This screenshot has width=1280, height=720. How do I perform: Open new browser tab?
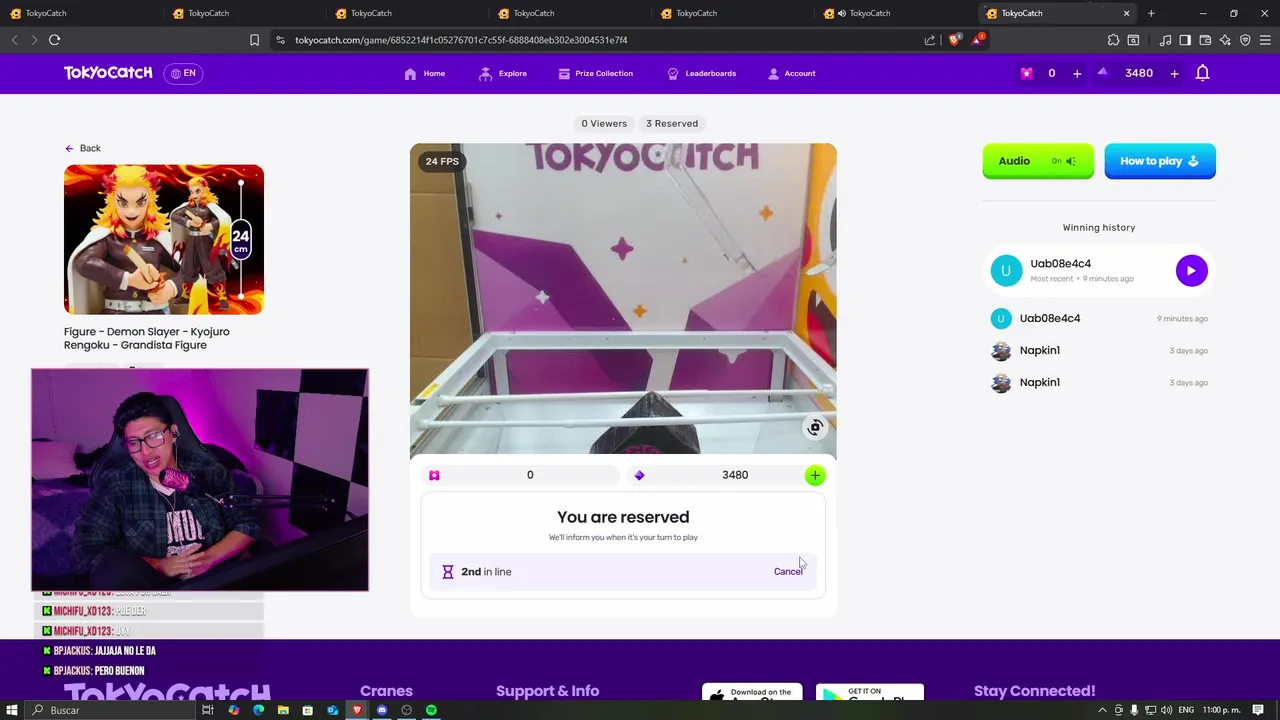[x=1151, y=13]
